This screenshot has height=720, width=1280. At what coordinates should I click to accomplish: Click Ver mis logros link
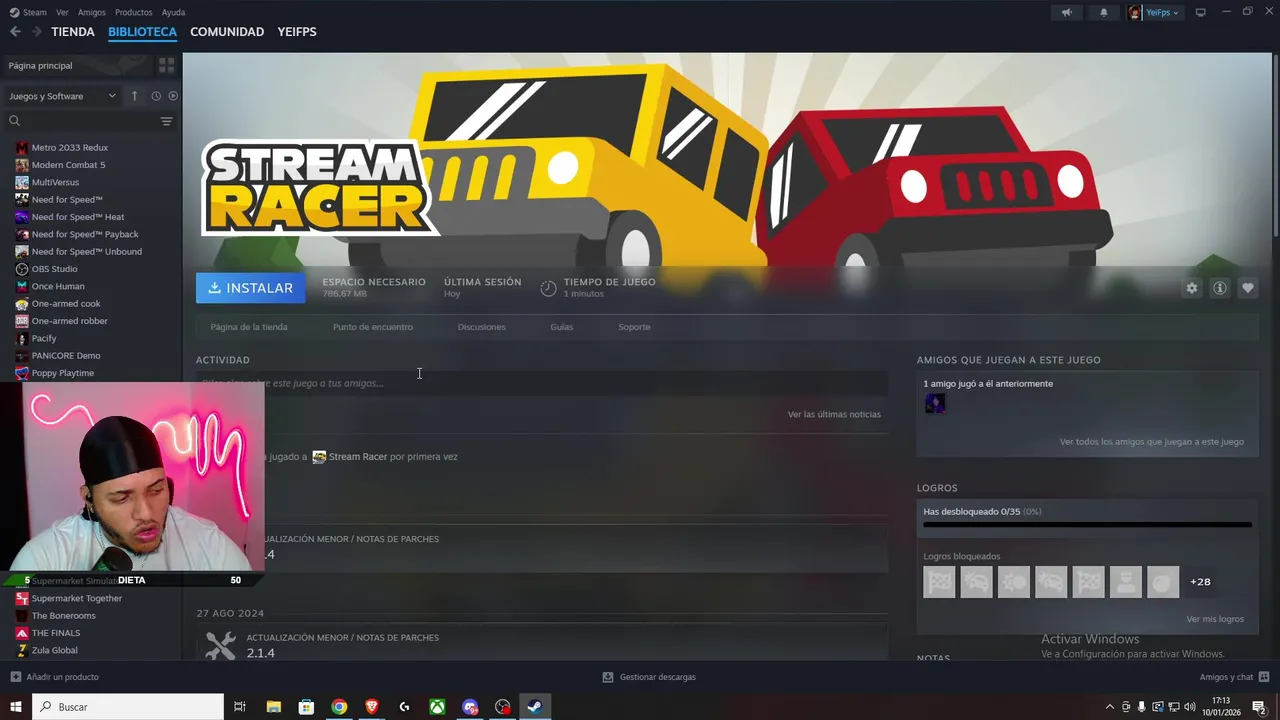click(1215, 619)
